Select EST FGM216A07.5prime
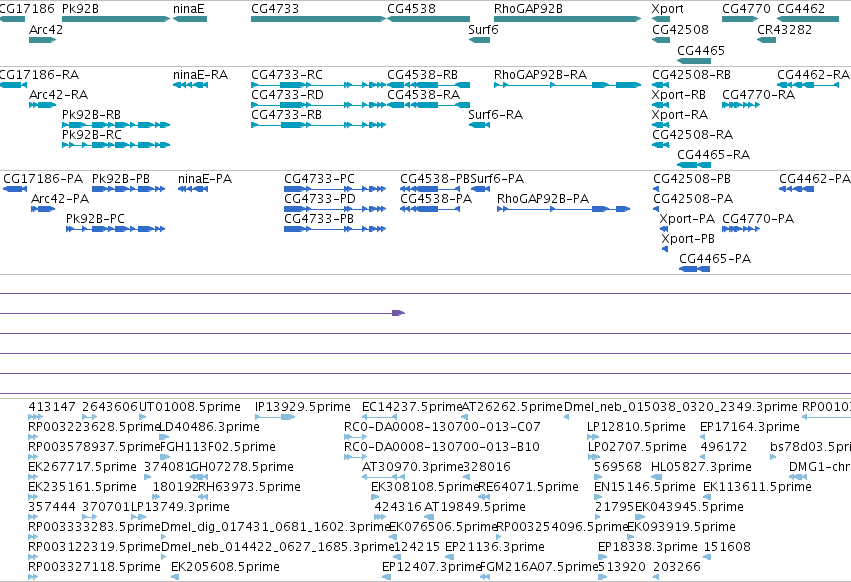 pyautogui.click(x=485, y=577)
